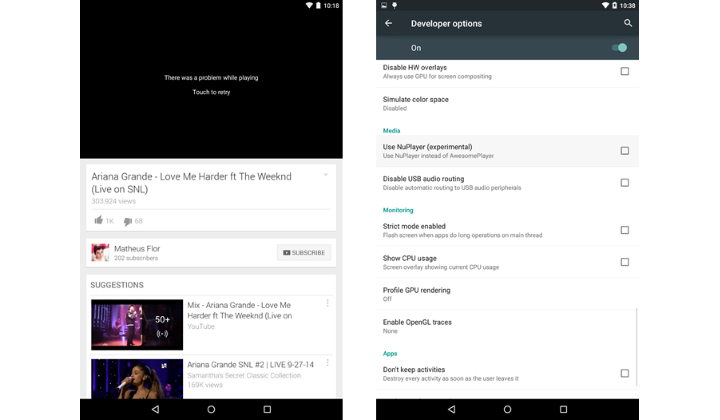Viewport: 720px width, 420px height.
Task: Tap battery icon on YouTube status bar
Action: pos(318,6)
